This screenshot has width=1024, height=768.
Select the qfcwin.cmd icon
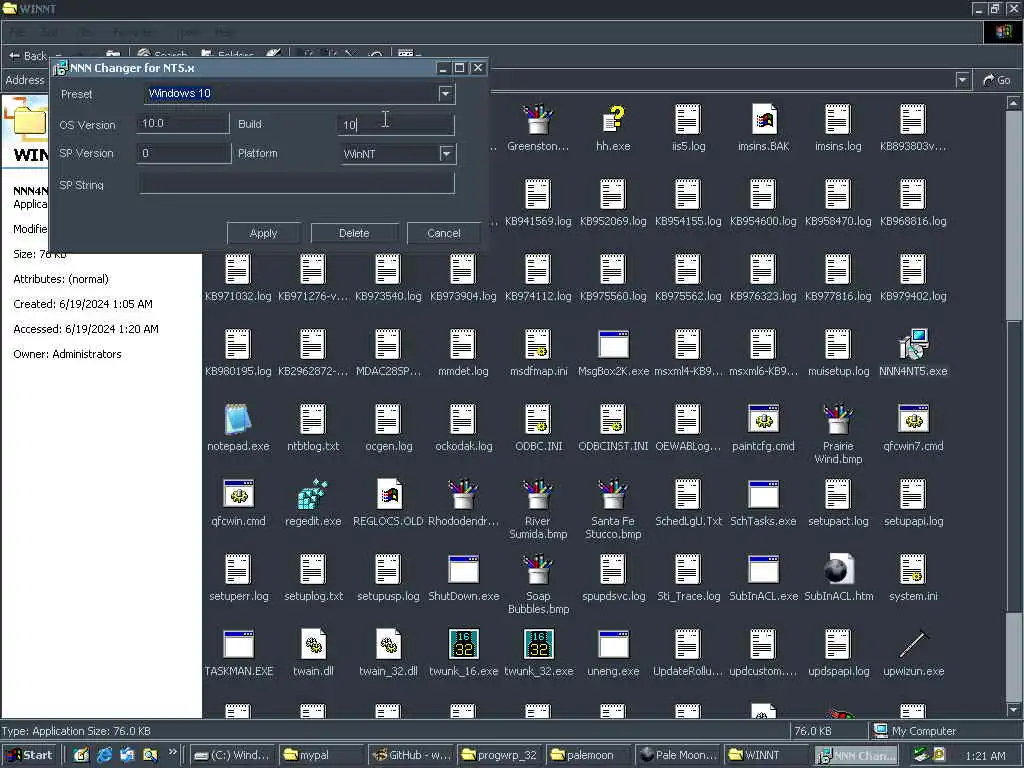click(238, 494)
